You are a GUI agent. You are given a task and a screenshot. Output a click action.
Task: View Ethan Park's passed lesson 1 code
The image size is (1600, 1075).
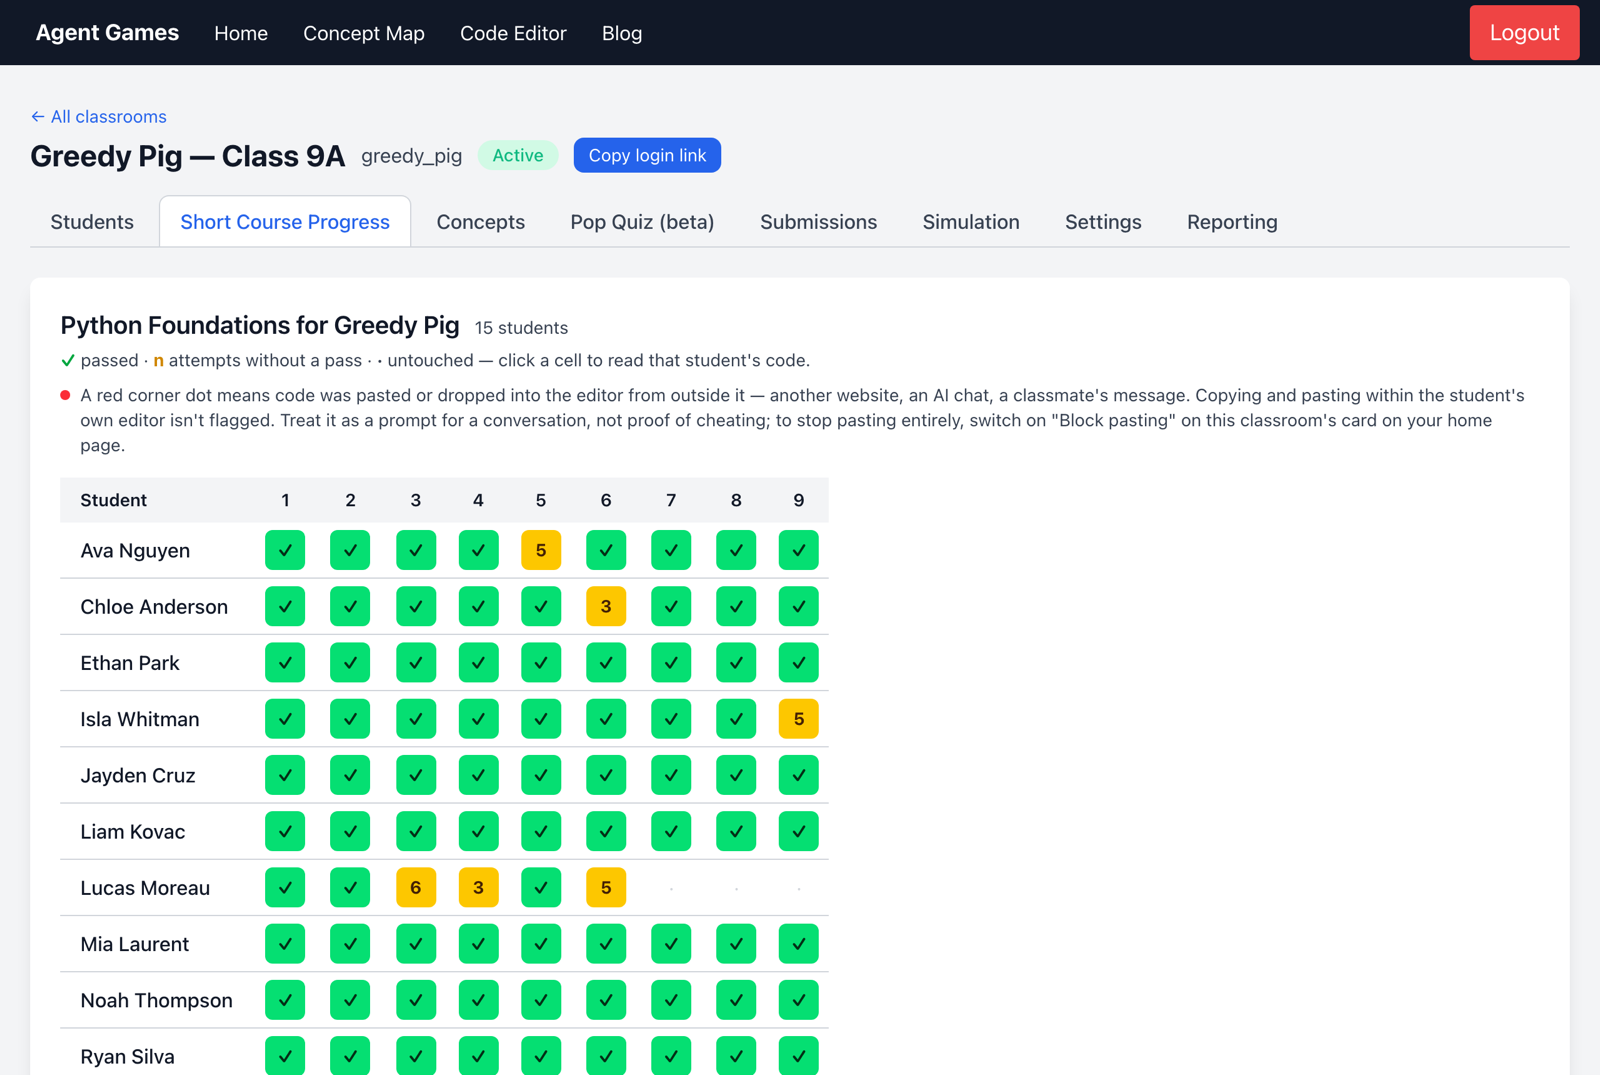(285, 662)
